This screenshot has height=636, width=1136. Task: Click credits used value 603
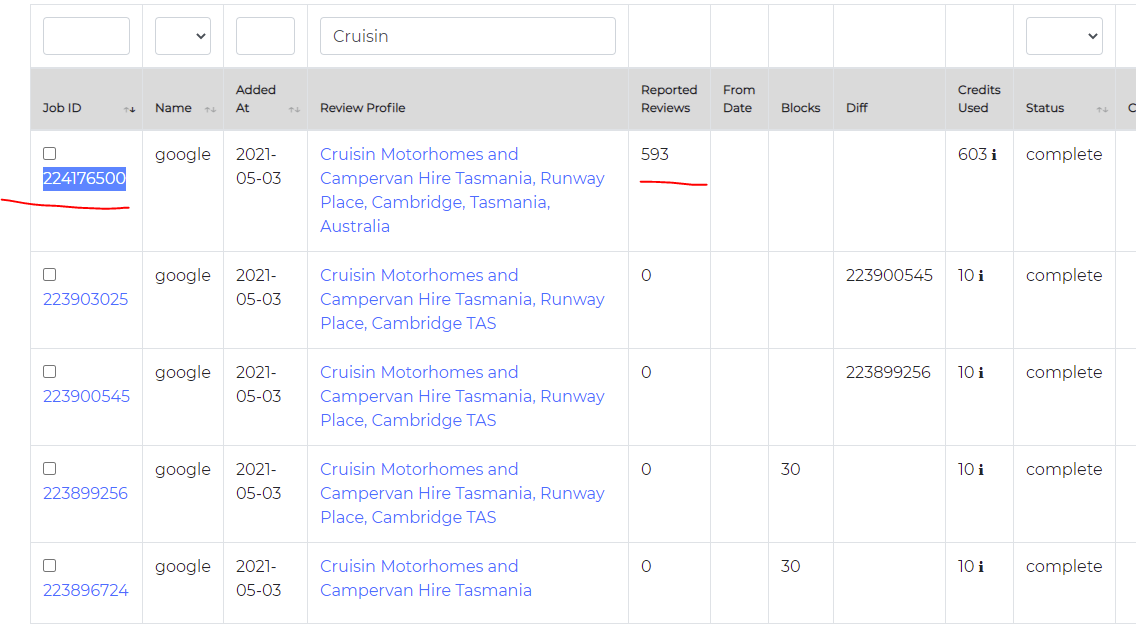972,154
